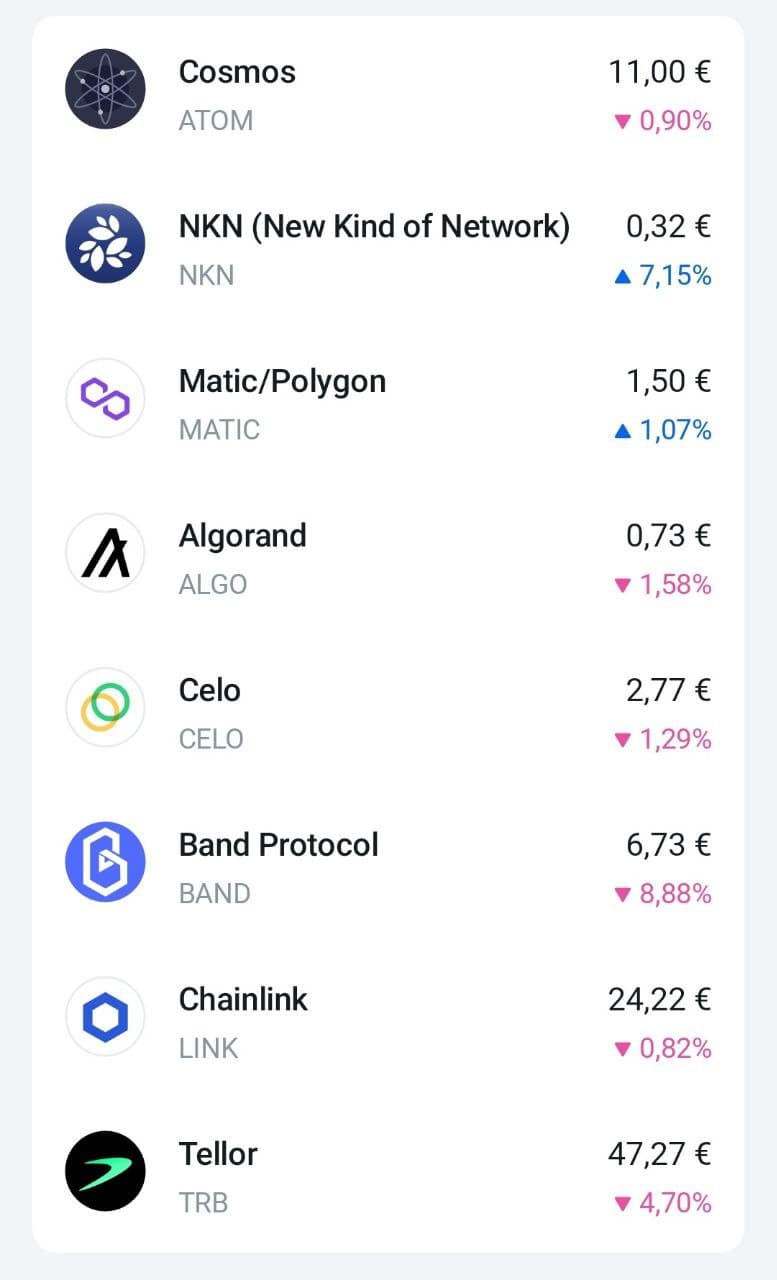Image resolution: width=777 pixels, height=1280 pixels.
Task: Click the Chainlink 24,22 € price
Action: click(659, 999)
